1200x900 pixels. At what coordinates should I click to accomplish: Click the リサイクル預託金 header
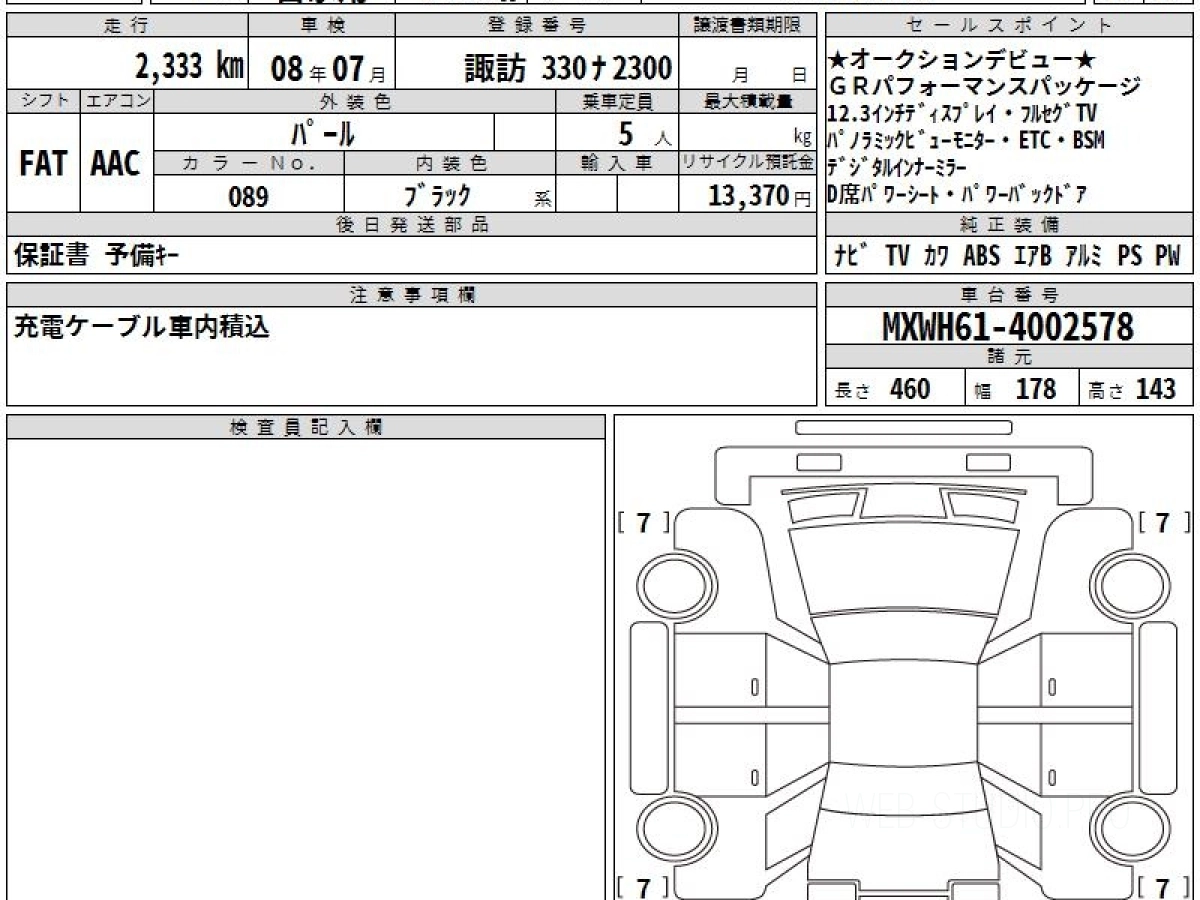click(x=748, y=163)
